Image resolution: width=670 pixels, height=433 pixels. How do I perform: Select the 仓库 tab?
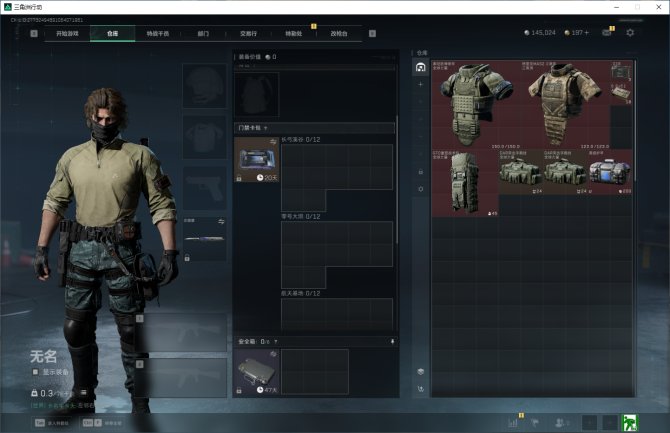112,33
